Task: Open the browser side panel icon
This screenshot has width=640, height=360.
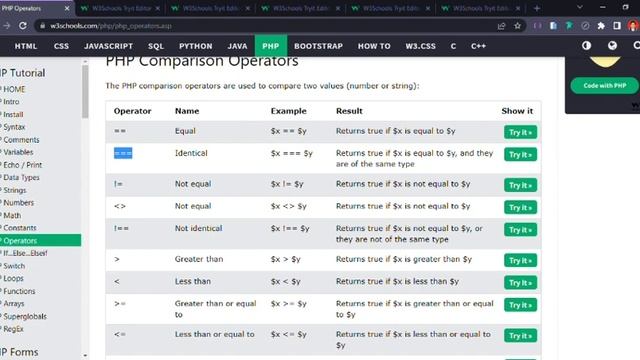Action: (x=617, y=26)
